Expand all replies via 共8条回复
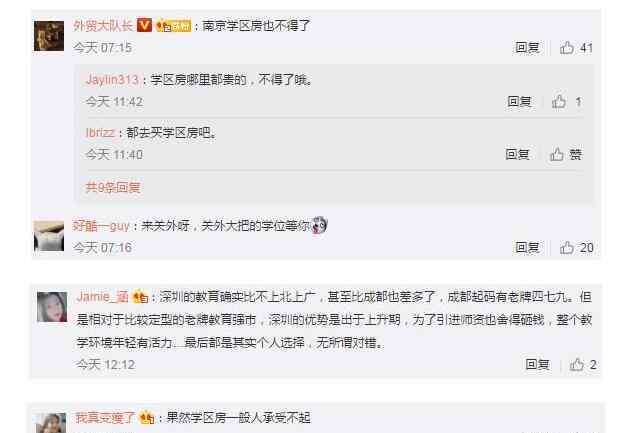The height and width of the screenshot is (433, 627). click(113, 187)
